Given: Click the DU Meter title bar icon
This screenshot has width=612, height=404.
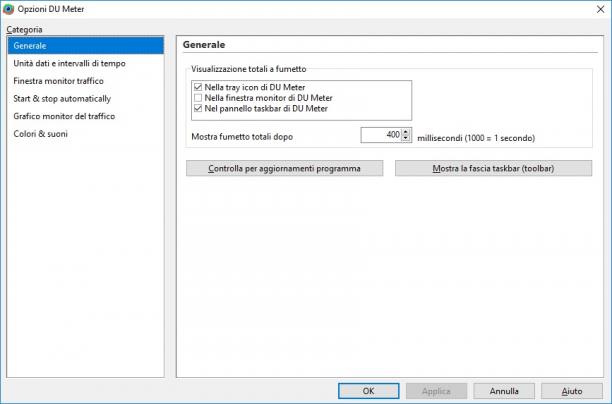Looking at the screenshot, I should click(8, 9).
